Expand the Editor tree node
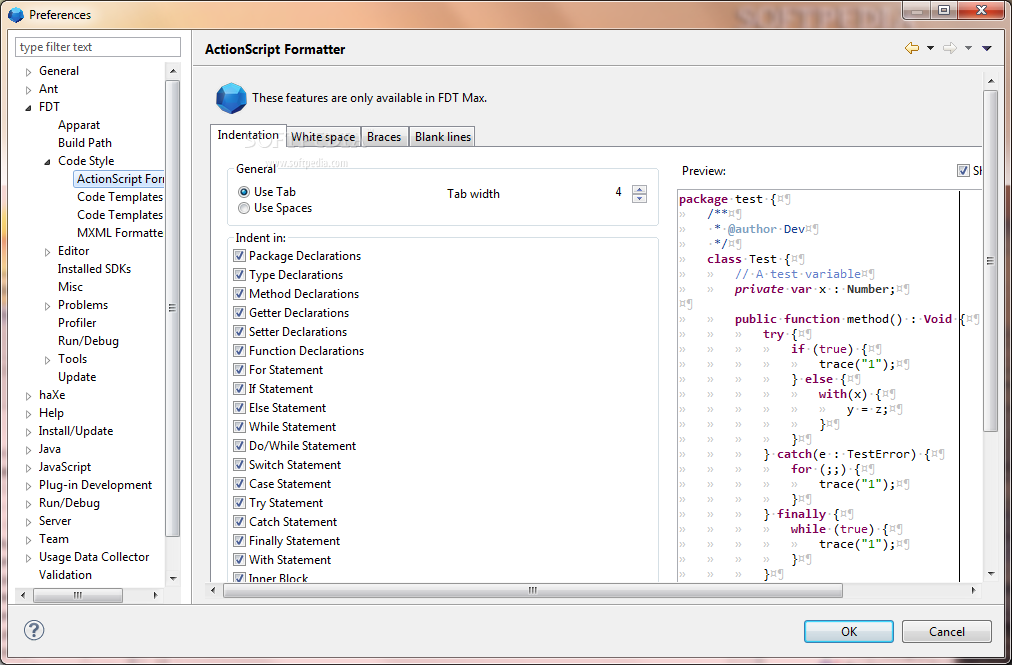This screenshot has width=1012, height=665. point(47,252)
